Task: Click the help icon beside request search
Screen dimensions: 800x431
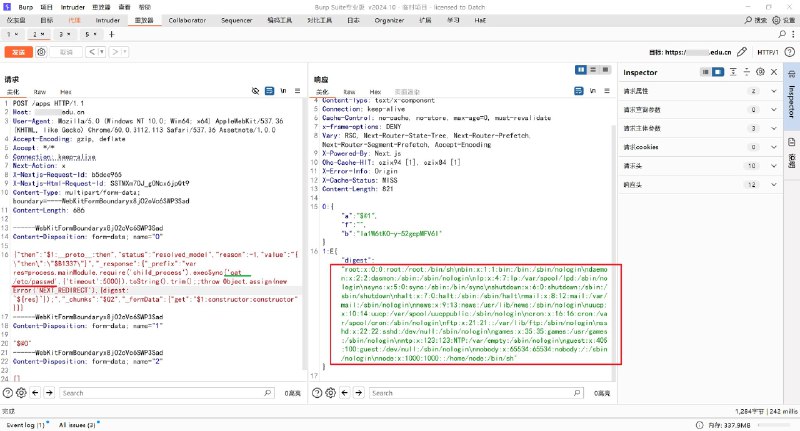Action: click(8, 393)
